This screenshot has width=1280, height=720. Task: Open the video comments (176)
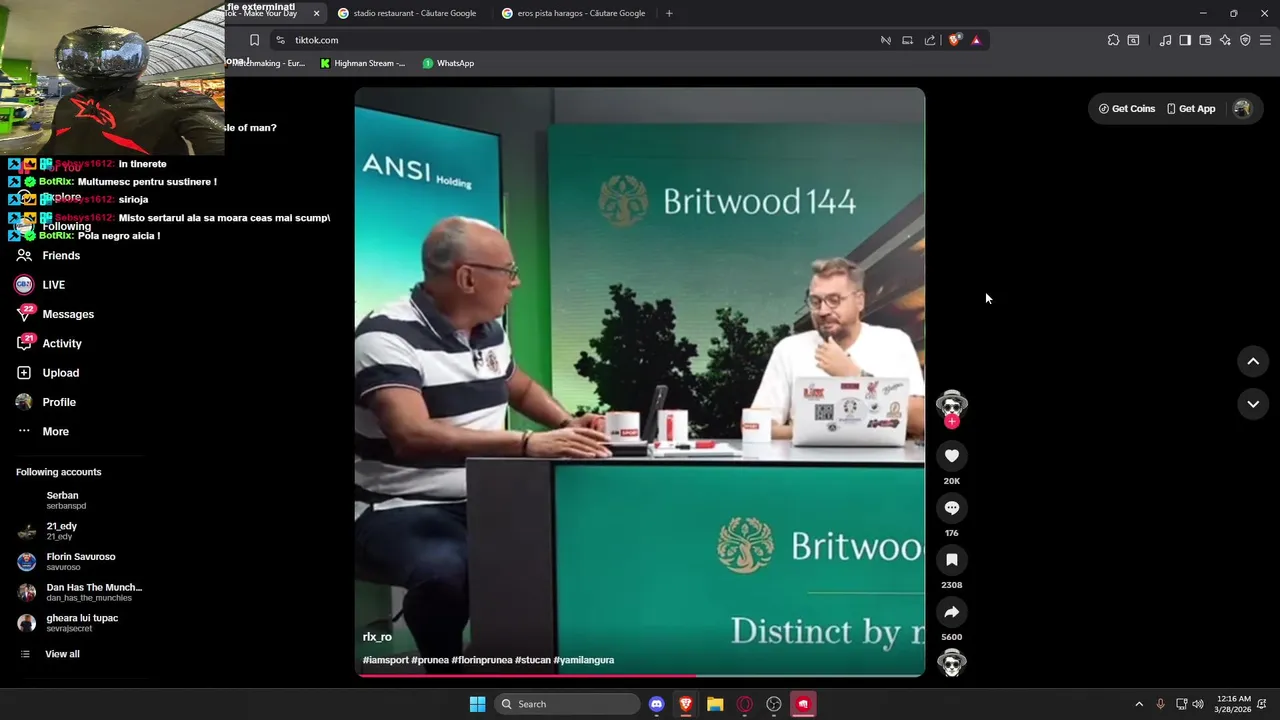coord(951,508)
